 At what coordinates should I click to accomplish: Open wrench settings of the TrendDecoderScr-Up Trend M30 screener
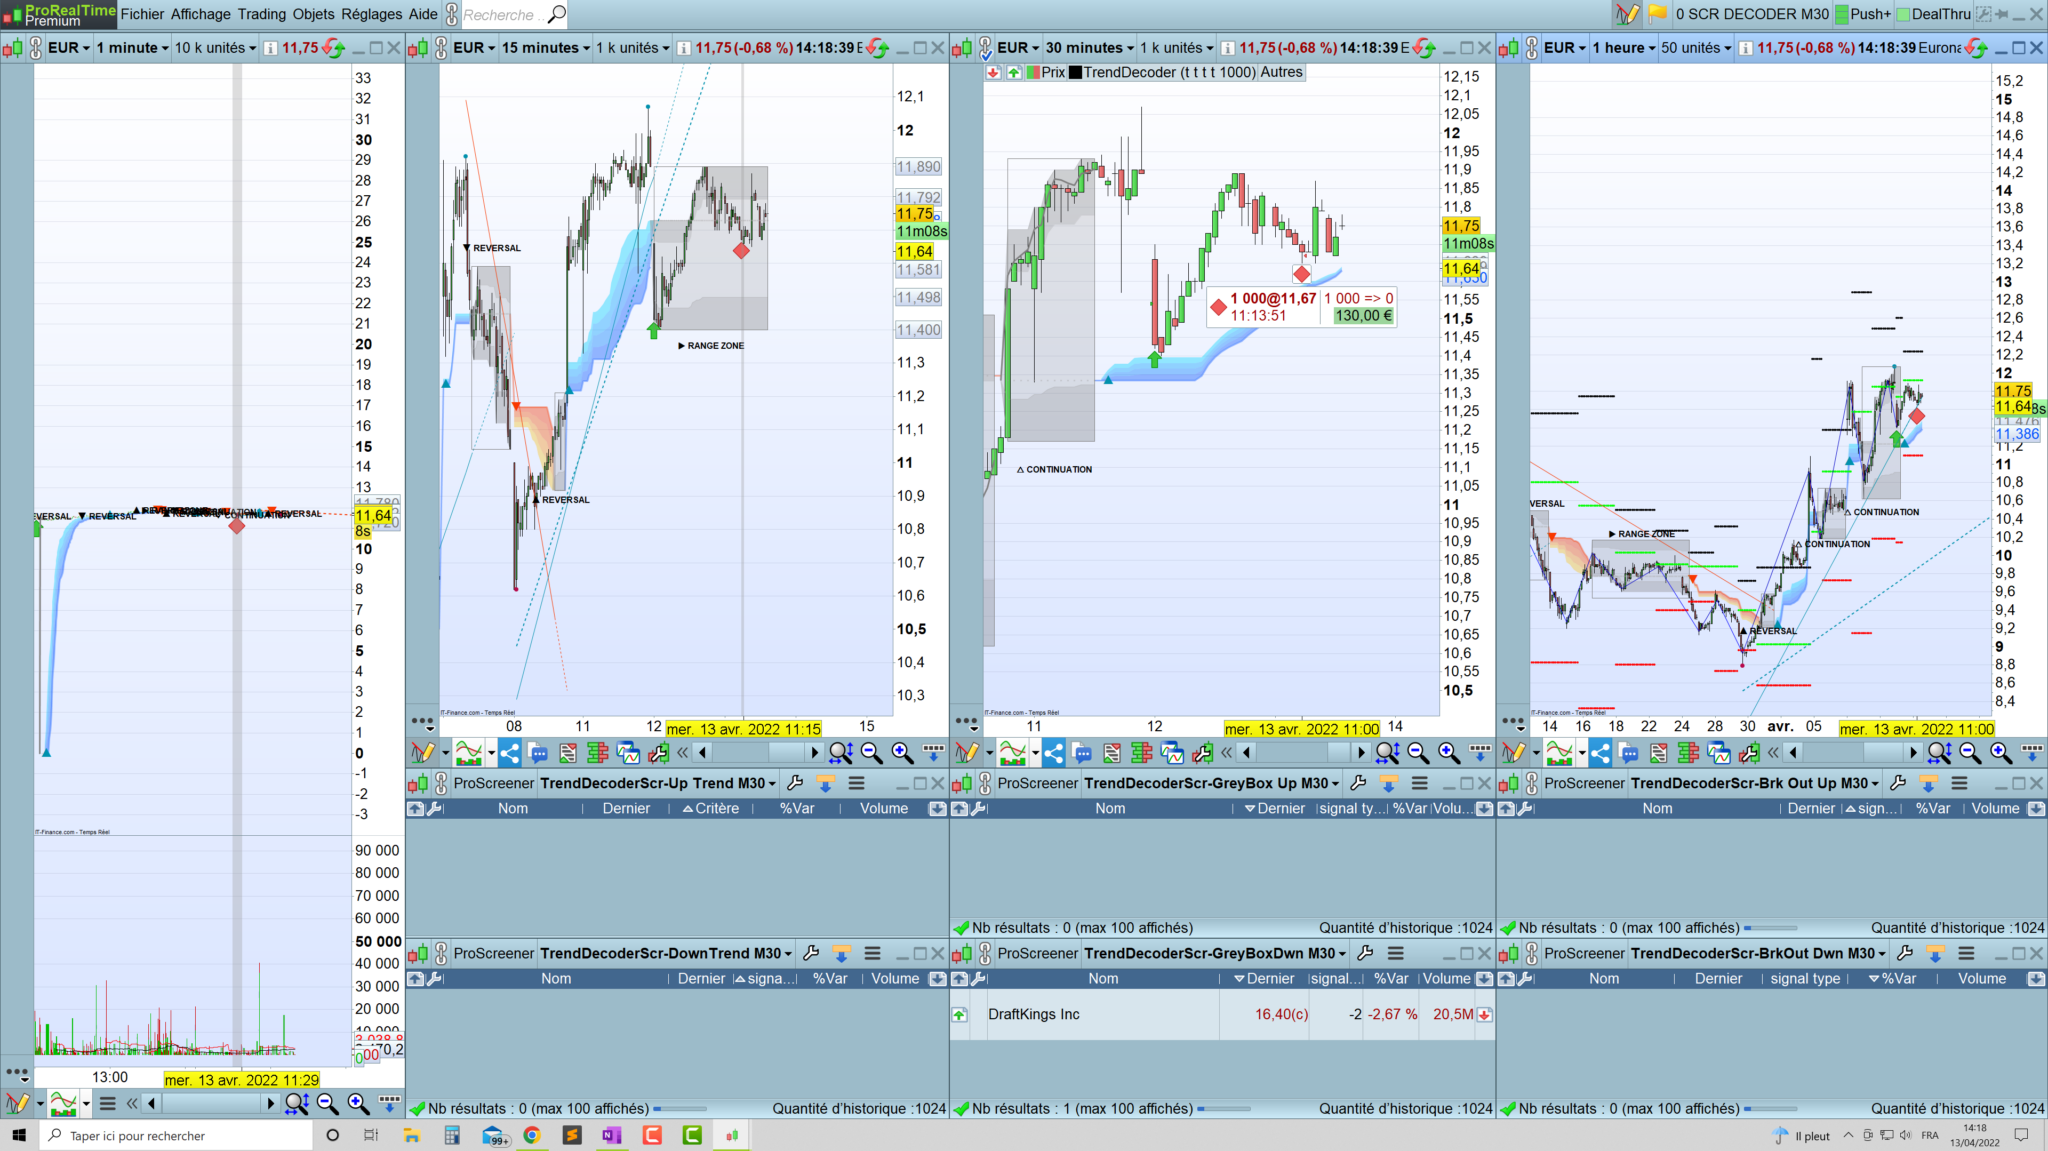[x=795, y=784]
